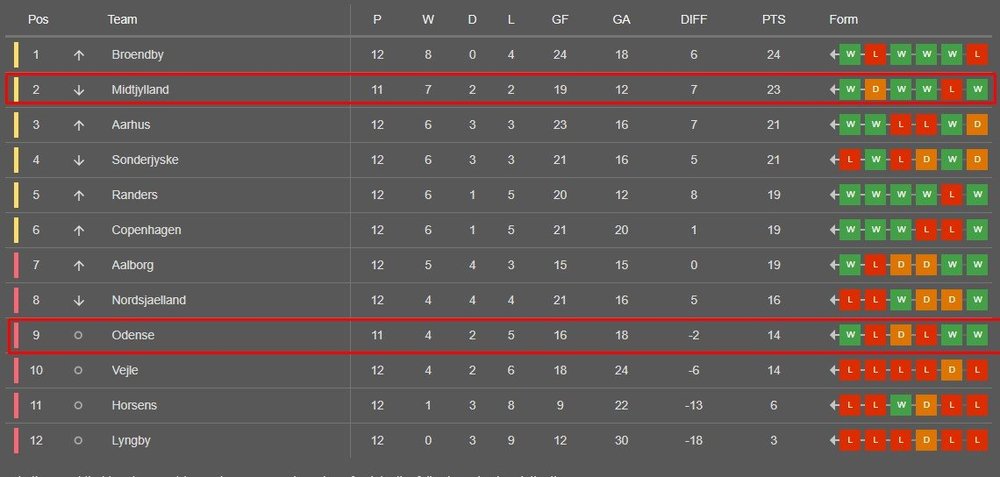The image size is (1000, 477).
Task: Click the form left arrow in Aarhus row
Action: [833, 125]
